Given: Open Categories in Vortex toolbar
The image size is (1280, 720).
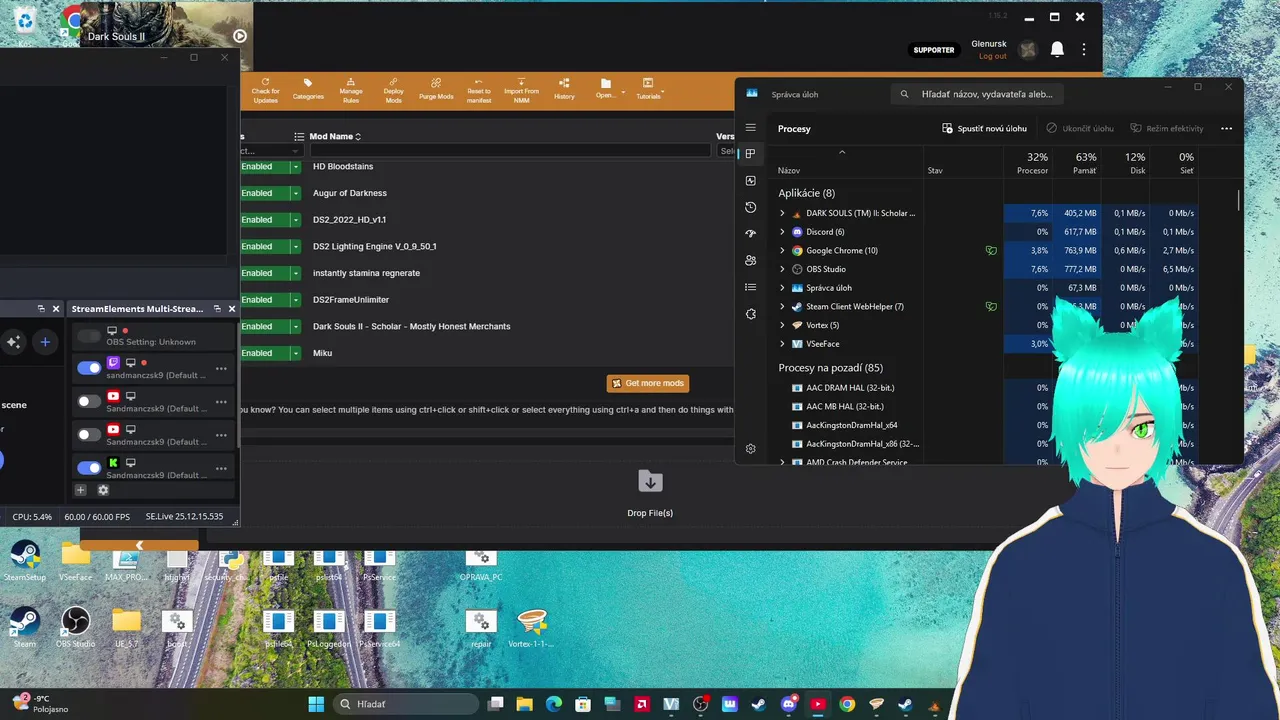Looking at the screenshot, I should [x=308, y=89].
